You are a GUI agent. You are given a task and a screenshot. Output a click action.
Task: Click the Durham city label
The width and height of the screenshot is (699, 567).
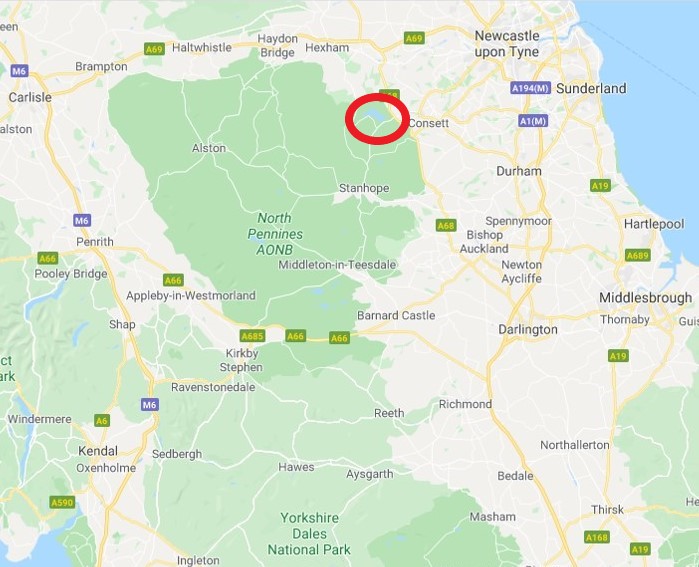point(519,171)
